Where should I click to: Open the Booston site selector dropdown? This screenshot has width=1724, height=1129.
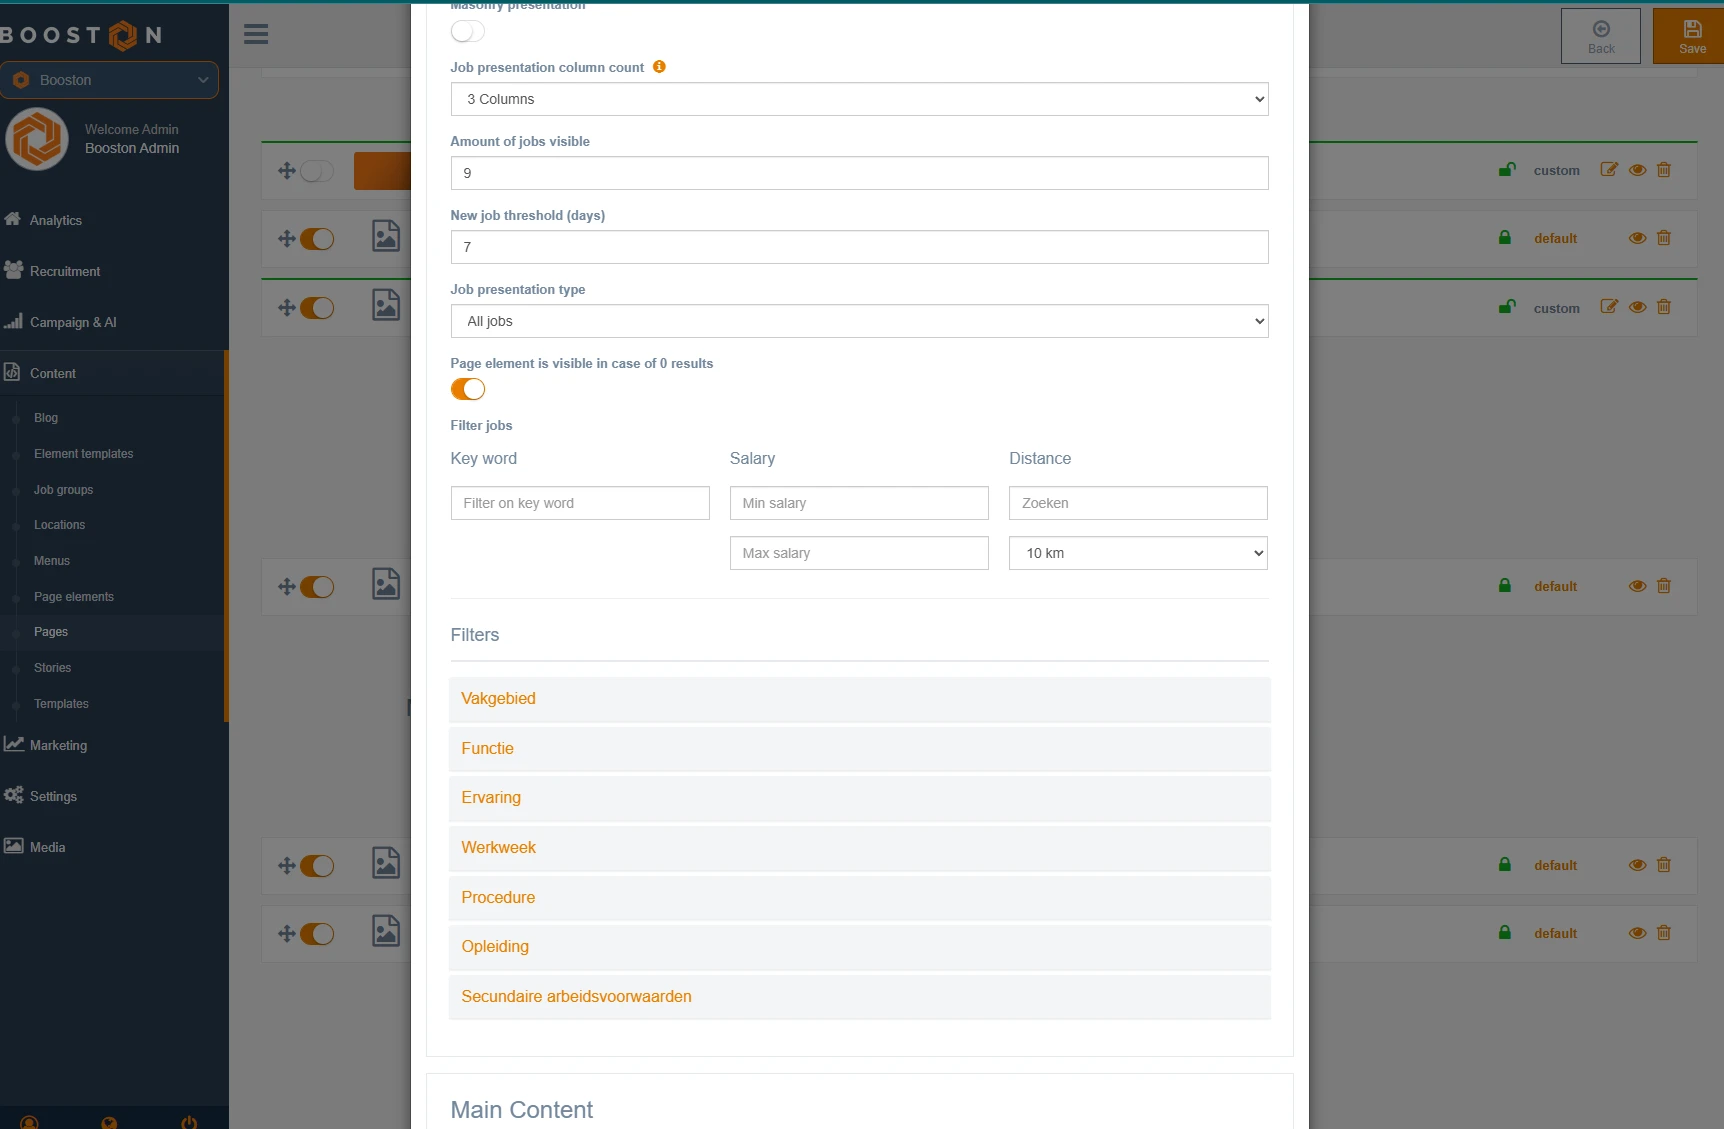(x=109, y=80)
